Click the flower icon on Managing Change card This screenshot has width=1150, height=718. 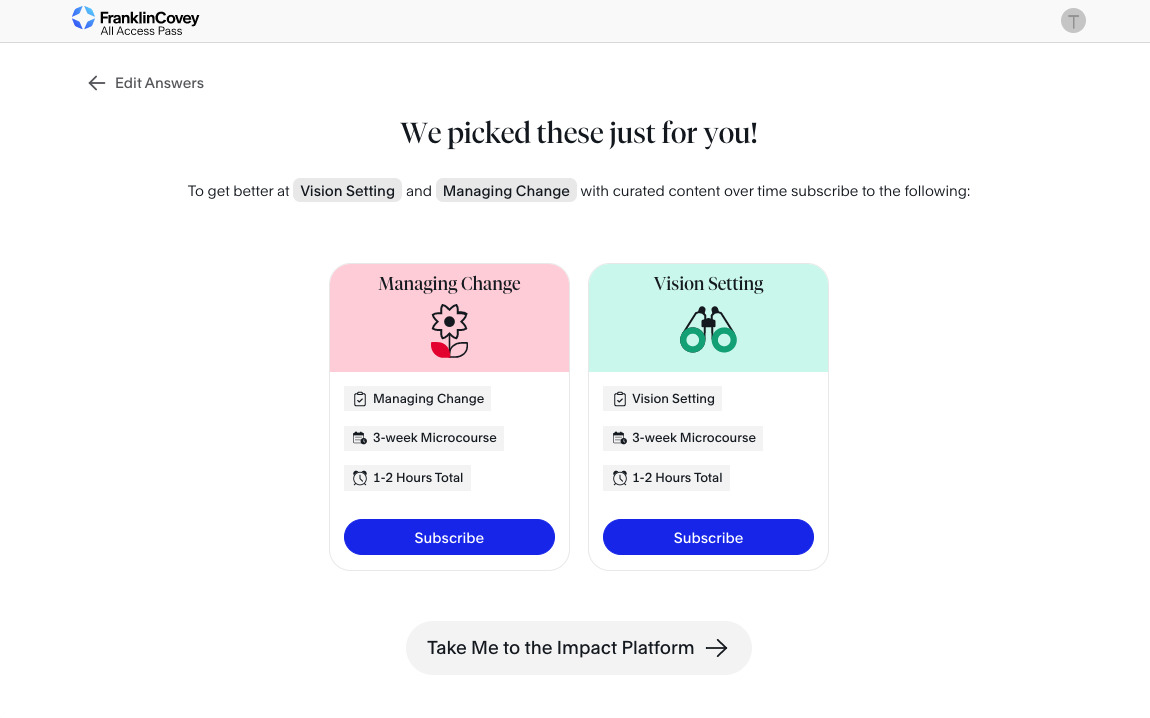(449, 332)
